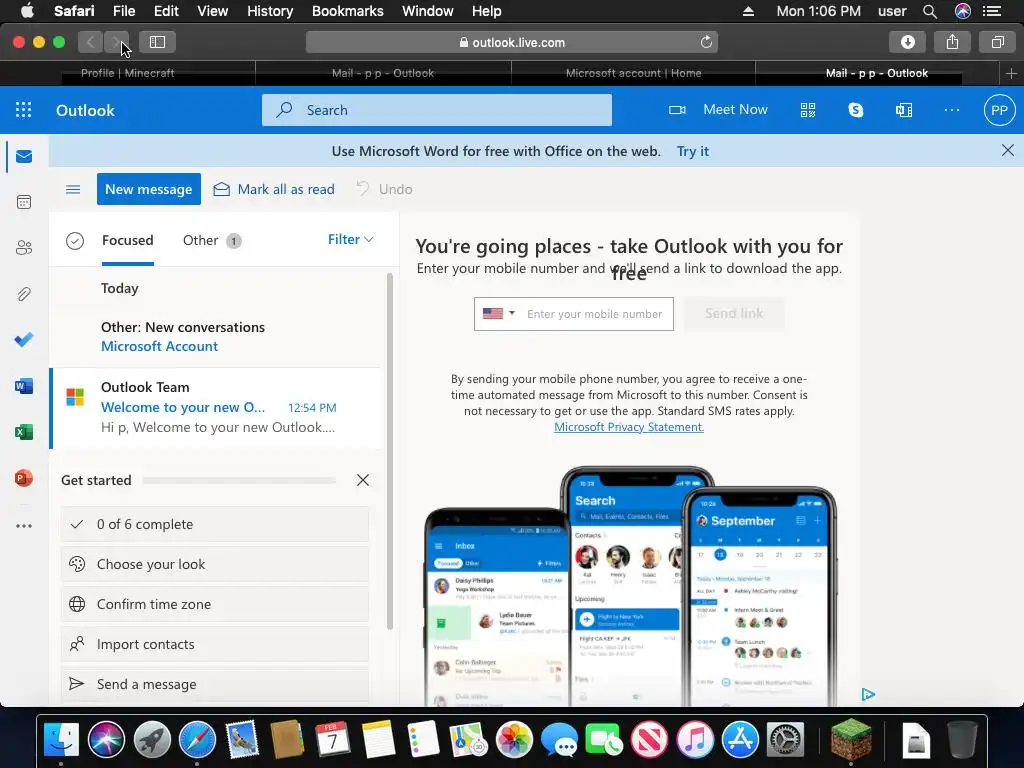
Task: Click the mobile number input field
Action: pos(595,314)
